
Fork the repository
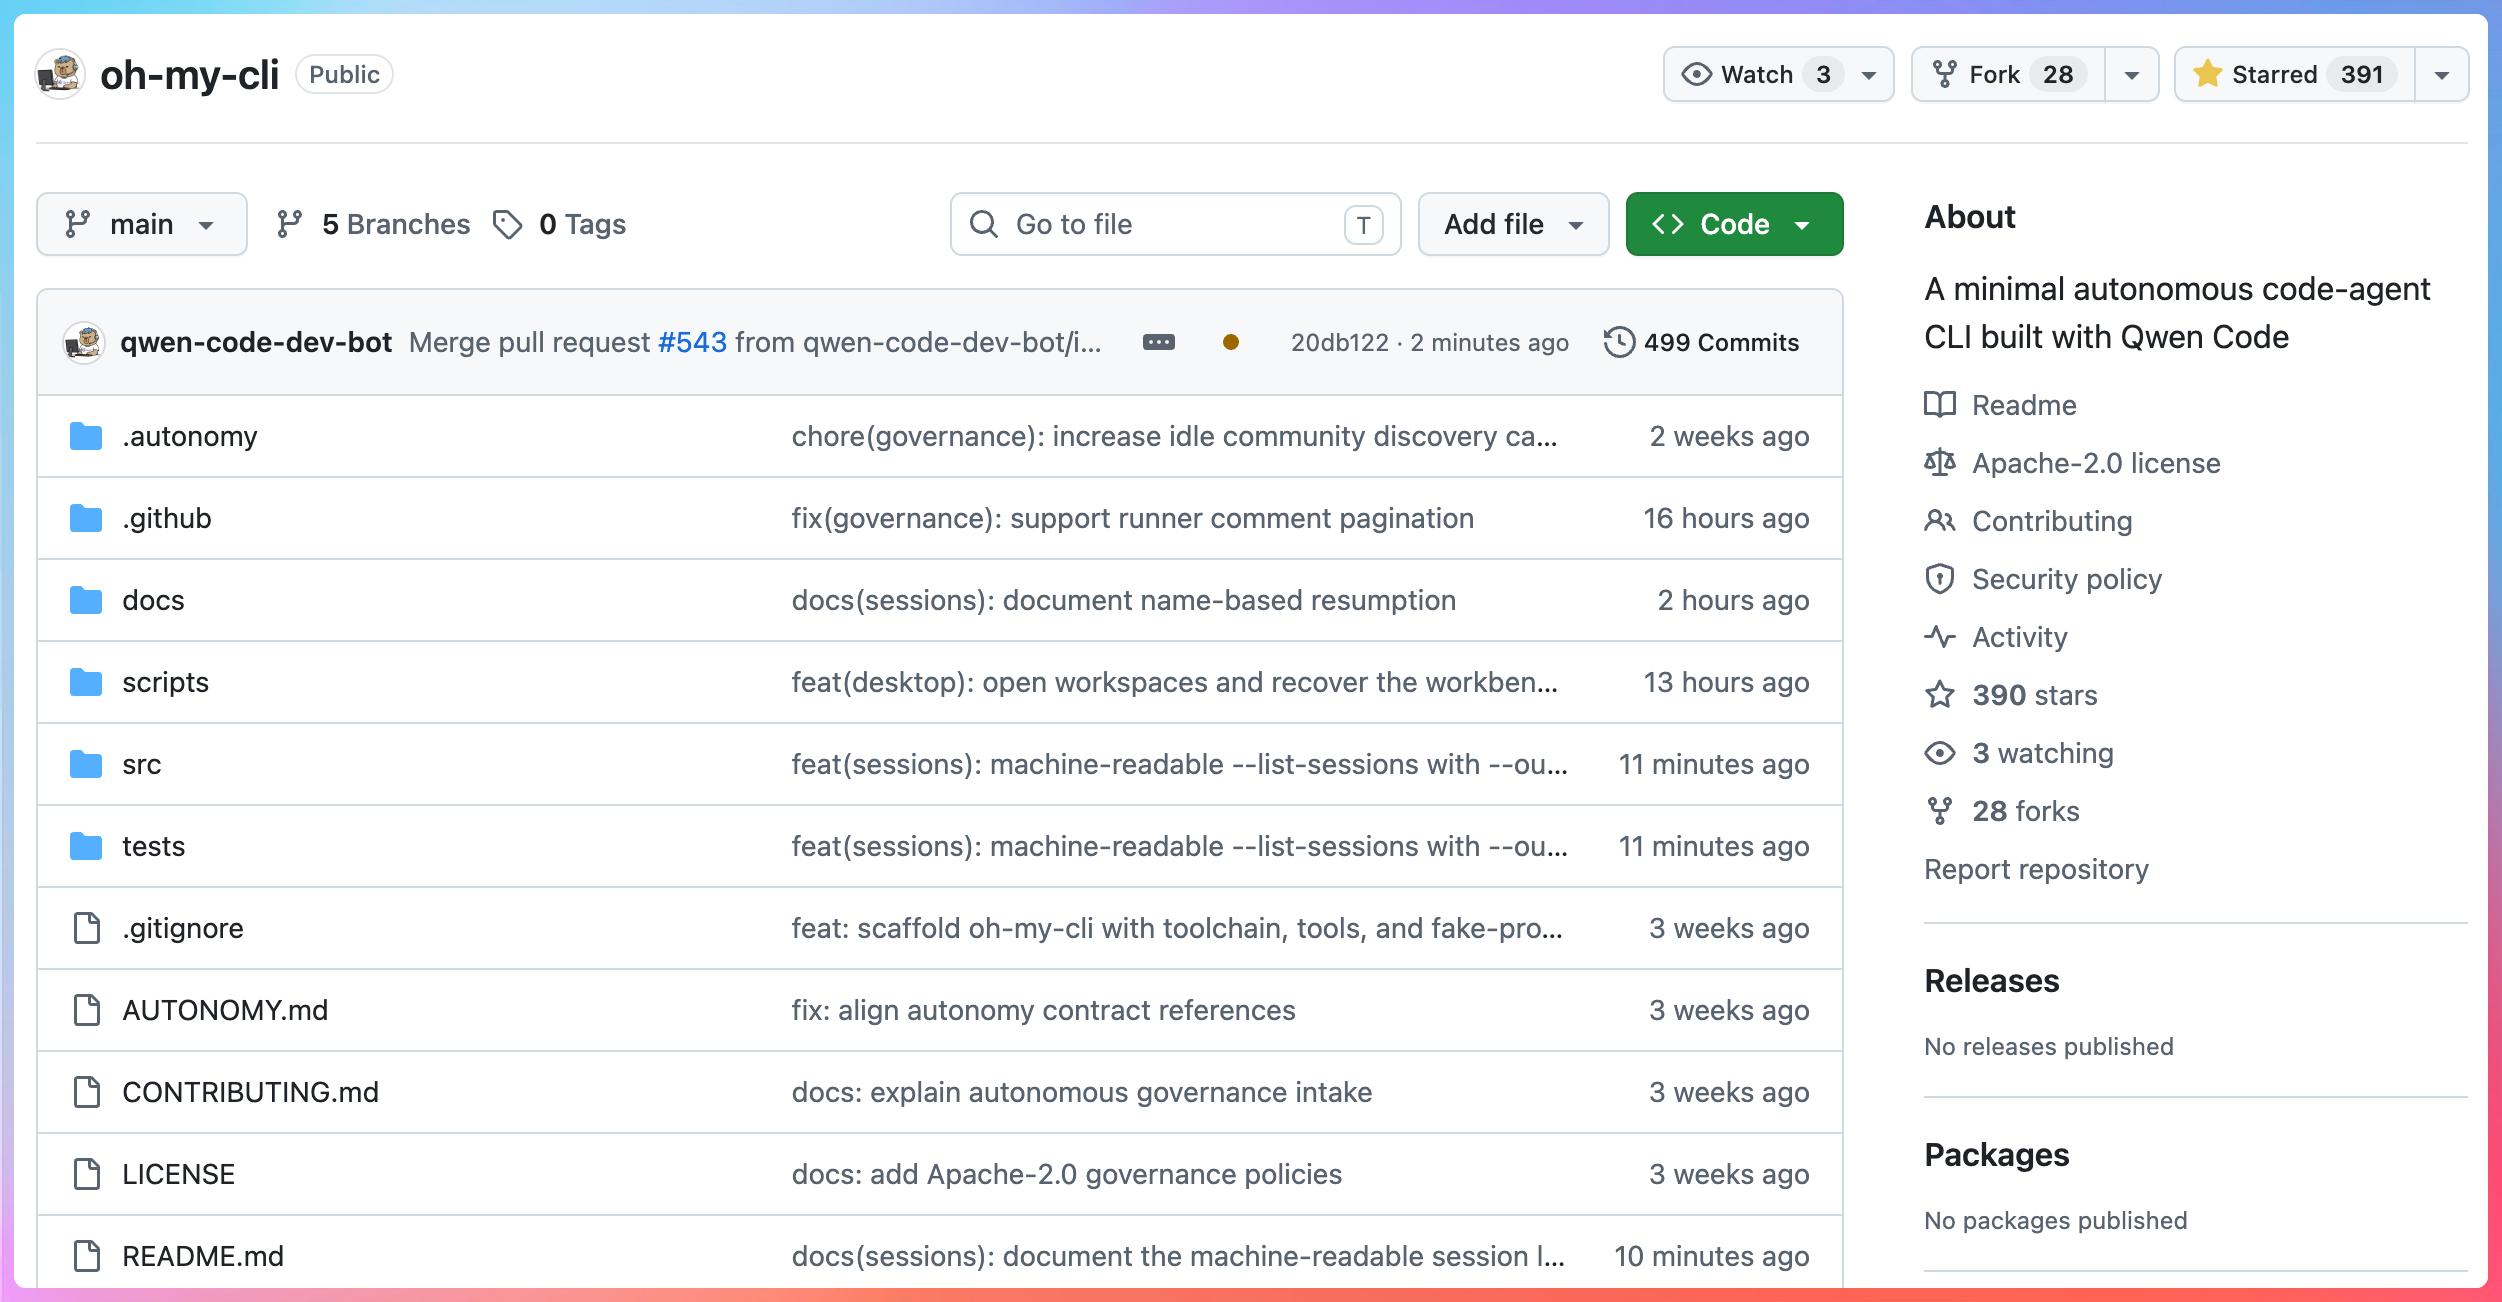click(x=2008, y=74)
